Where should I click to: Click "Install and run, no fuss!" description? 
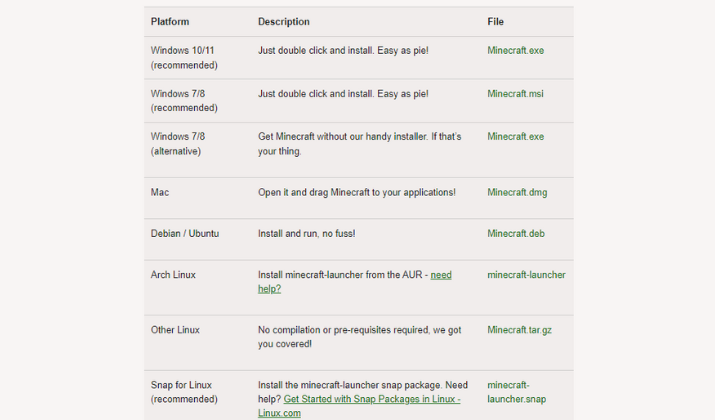pos(306,233)
